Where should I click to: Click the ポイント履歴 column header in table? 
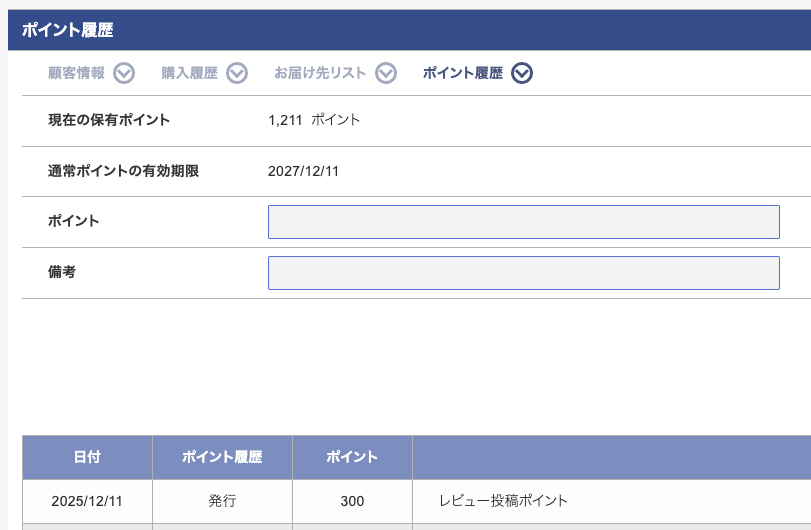tap(222, 457)
